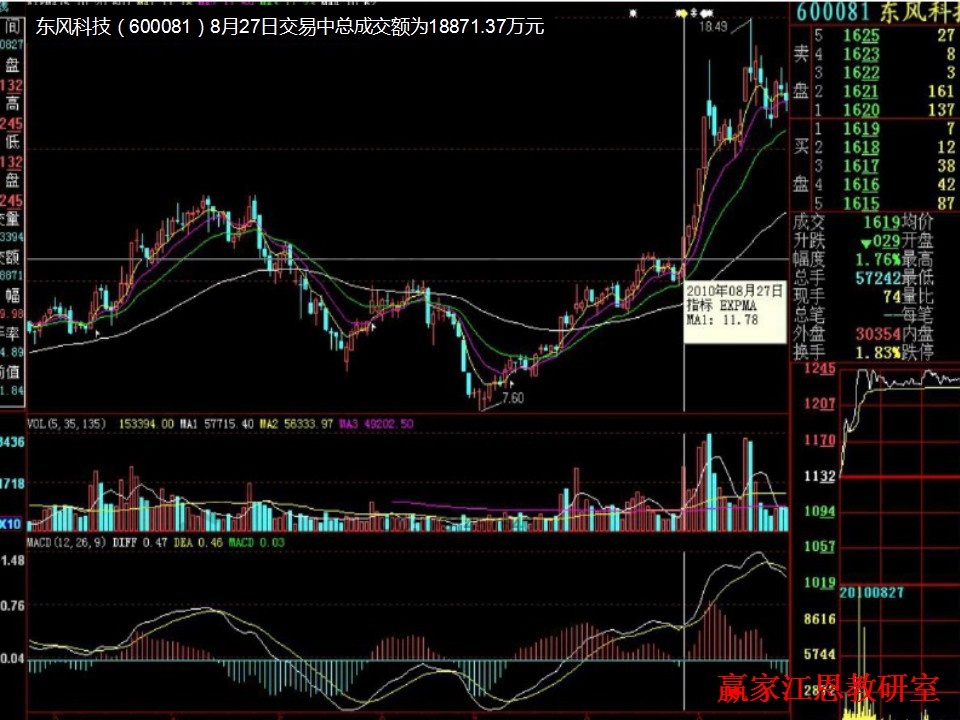Click the lone star info marker above the chart
This screenshot has width=960, height=720.
pos(633,12)
